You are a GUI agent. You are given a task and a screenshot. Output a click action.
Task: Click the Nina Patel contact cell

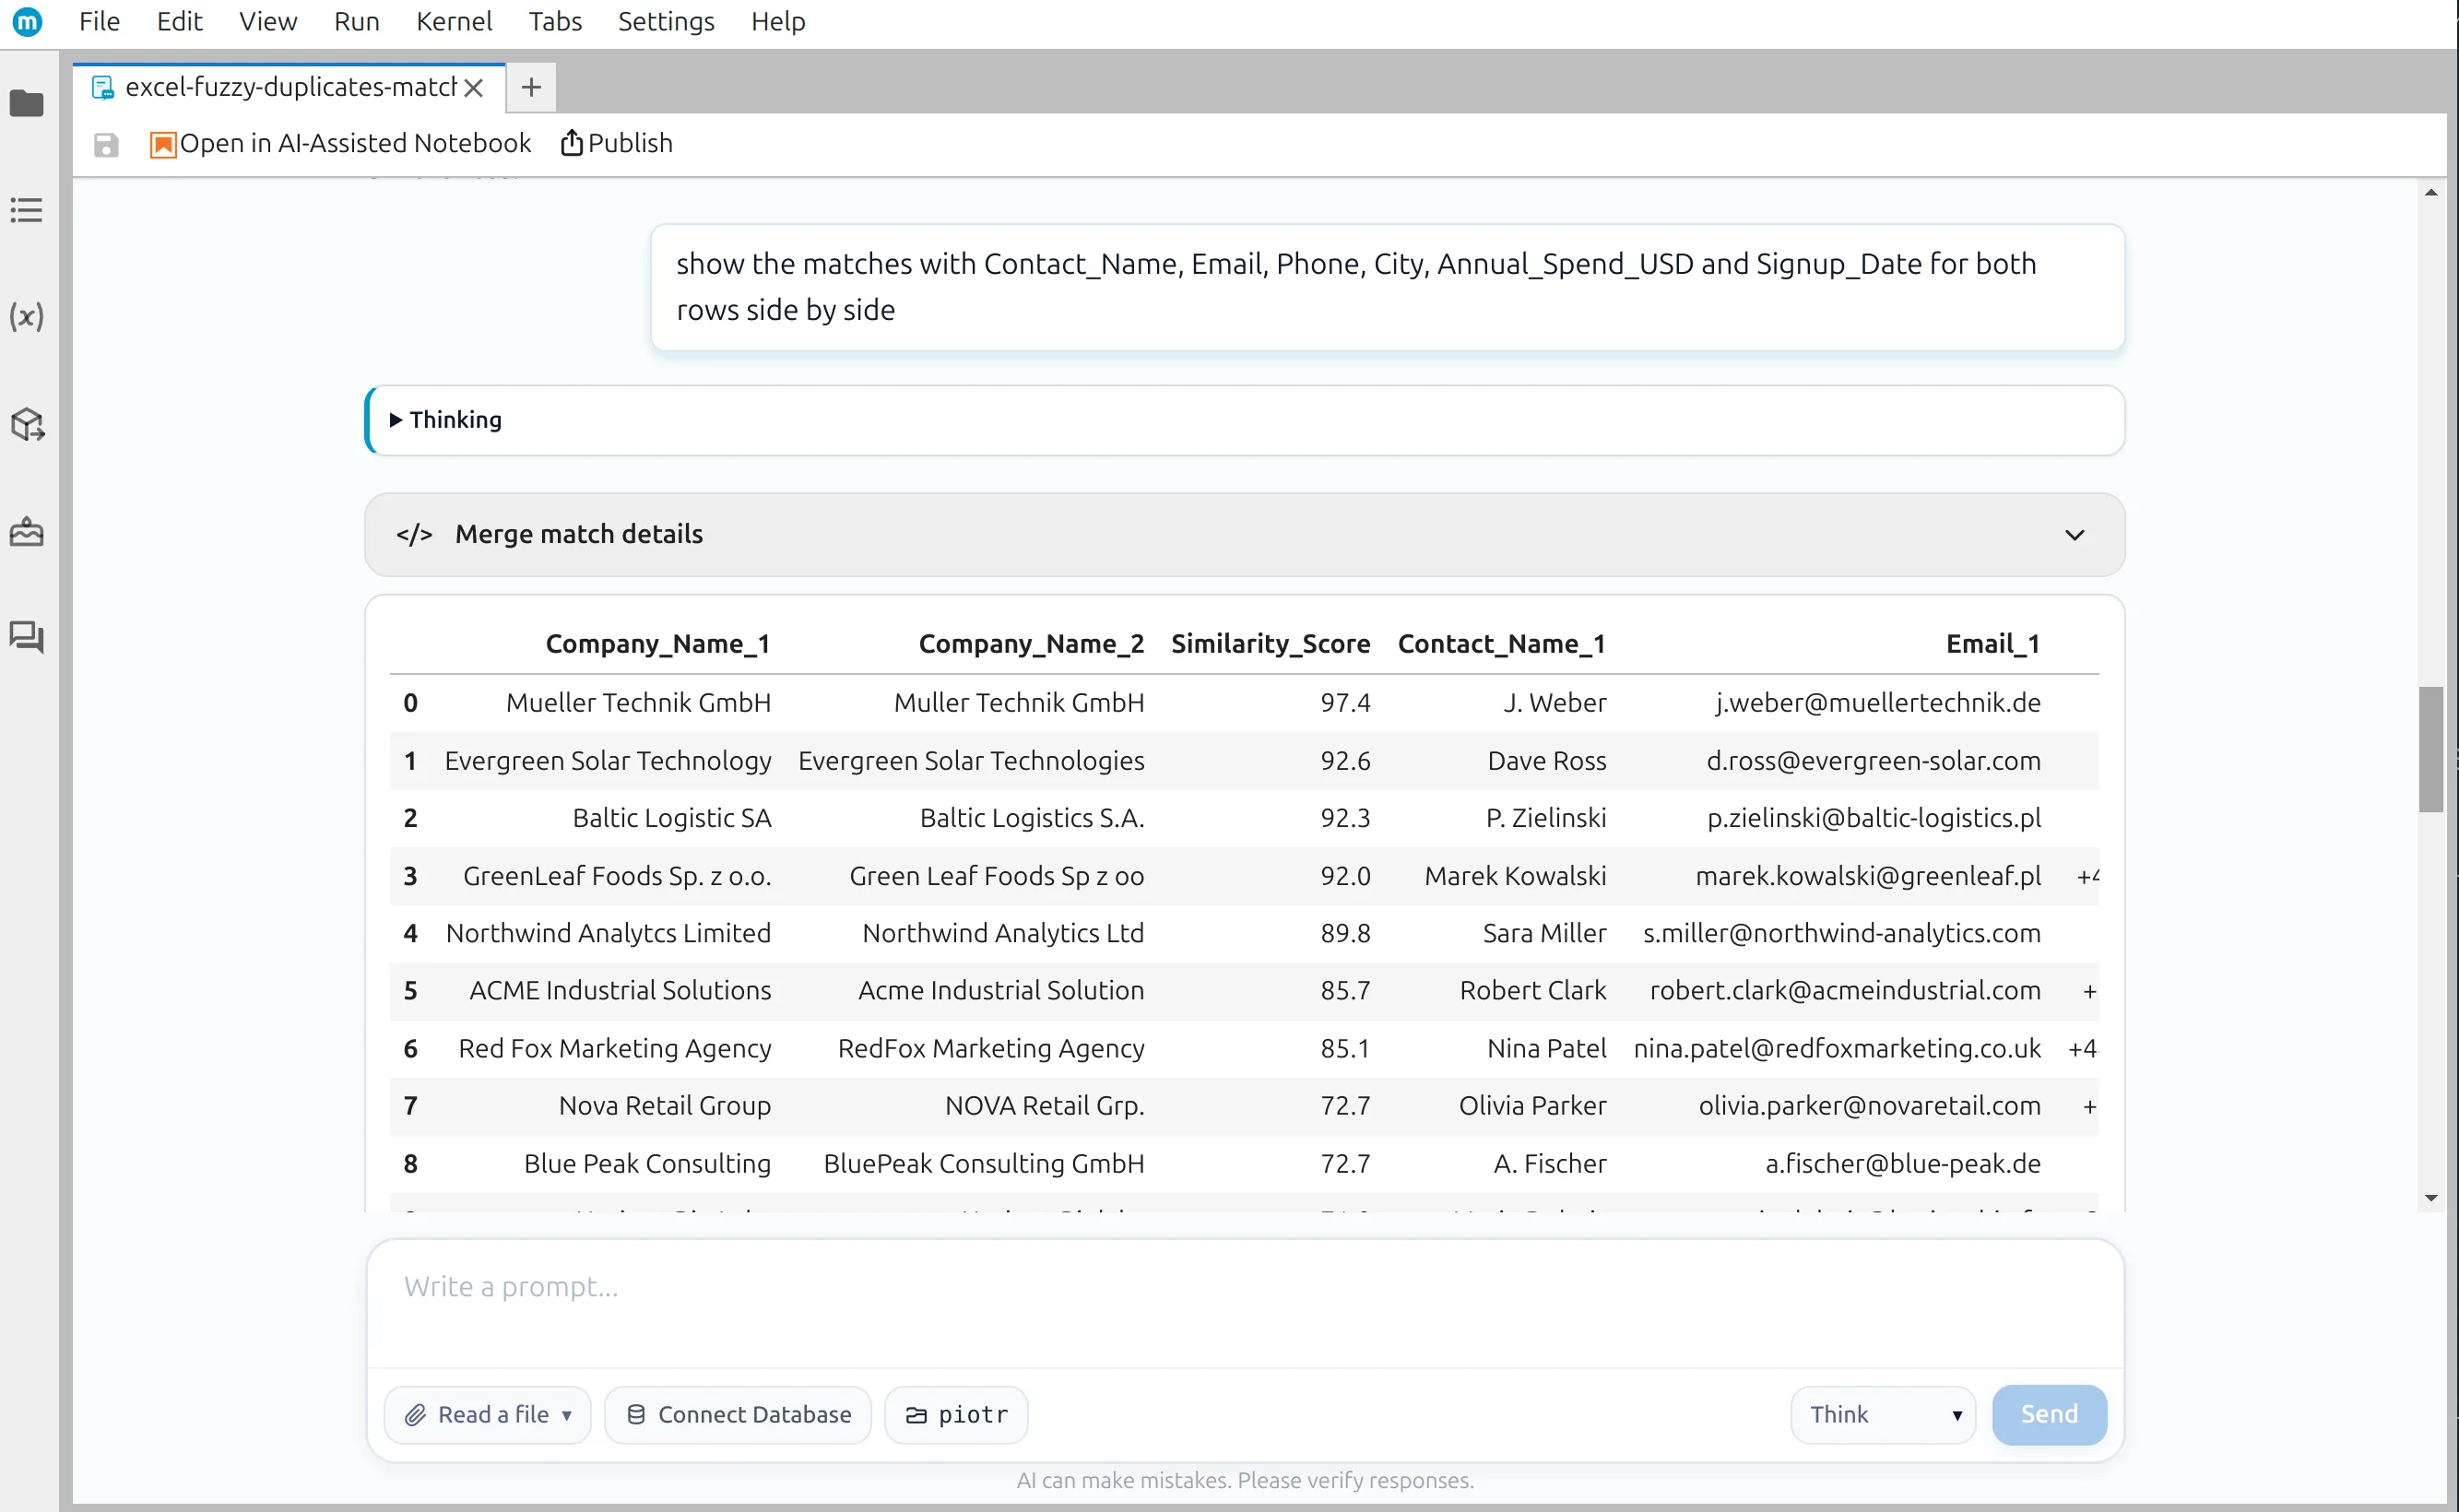[x=1546, y=1048]
